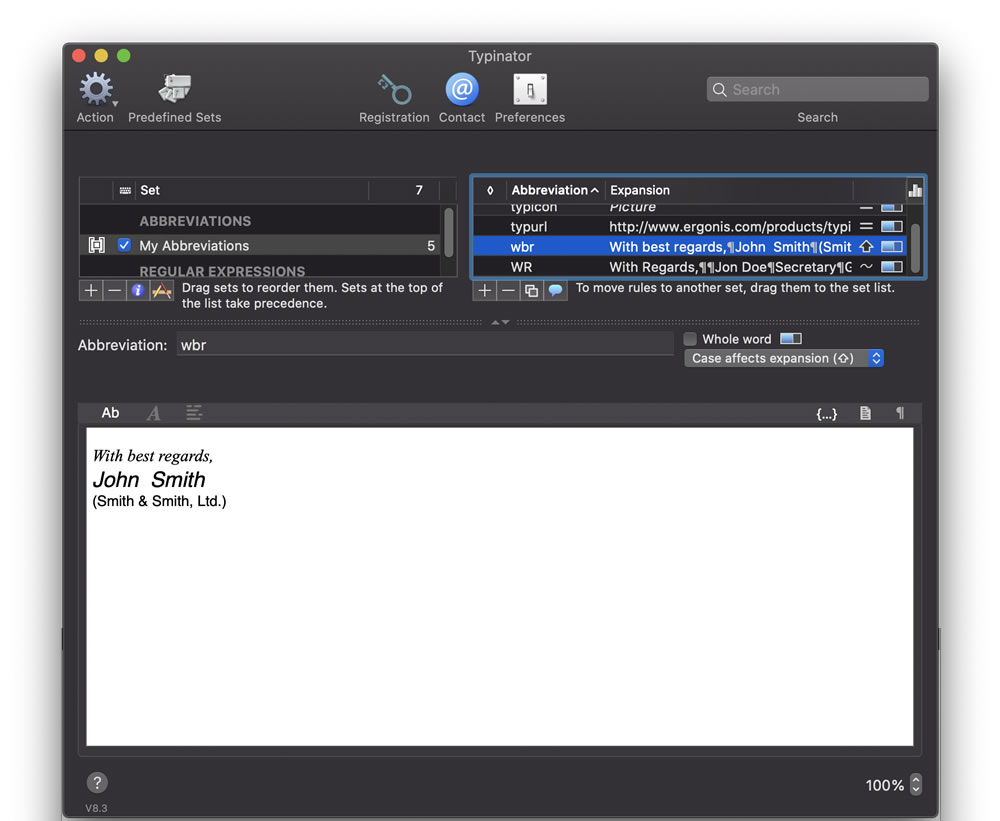Click the application-specific set icon button

(162, 291)
